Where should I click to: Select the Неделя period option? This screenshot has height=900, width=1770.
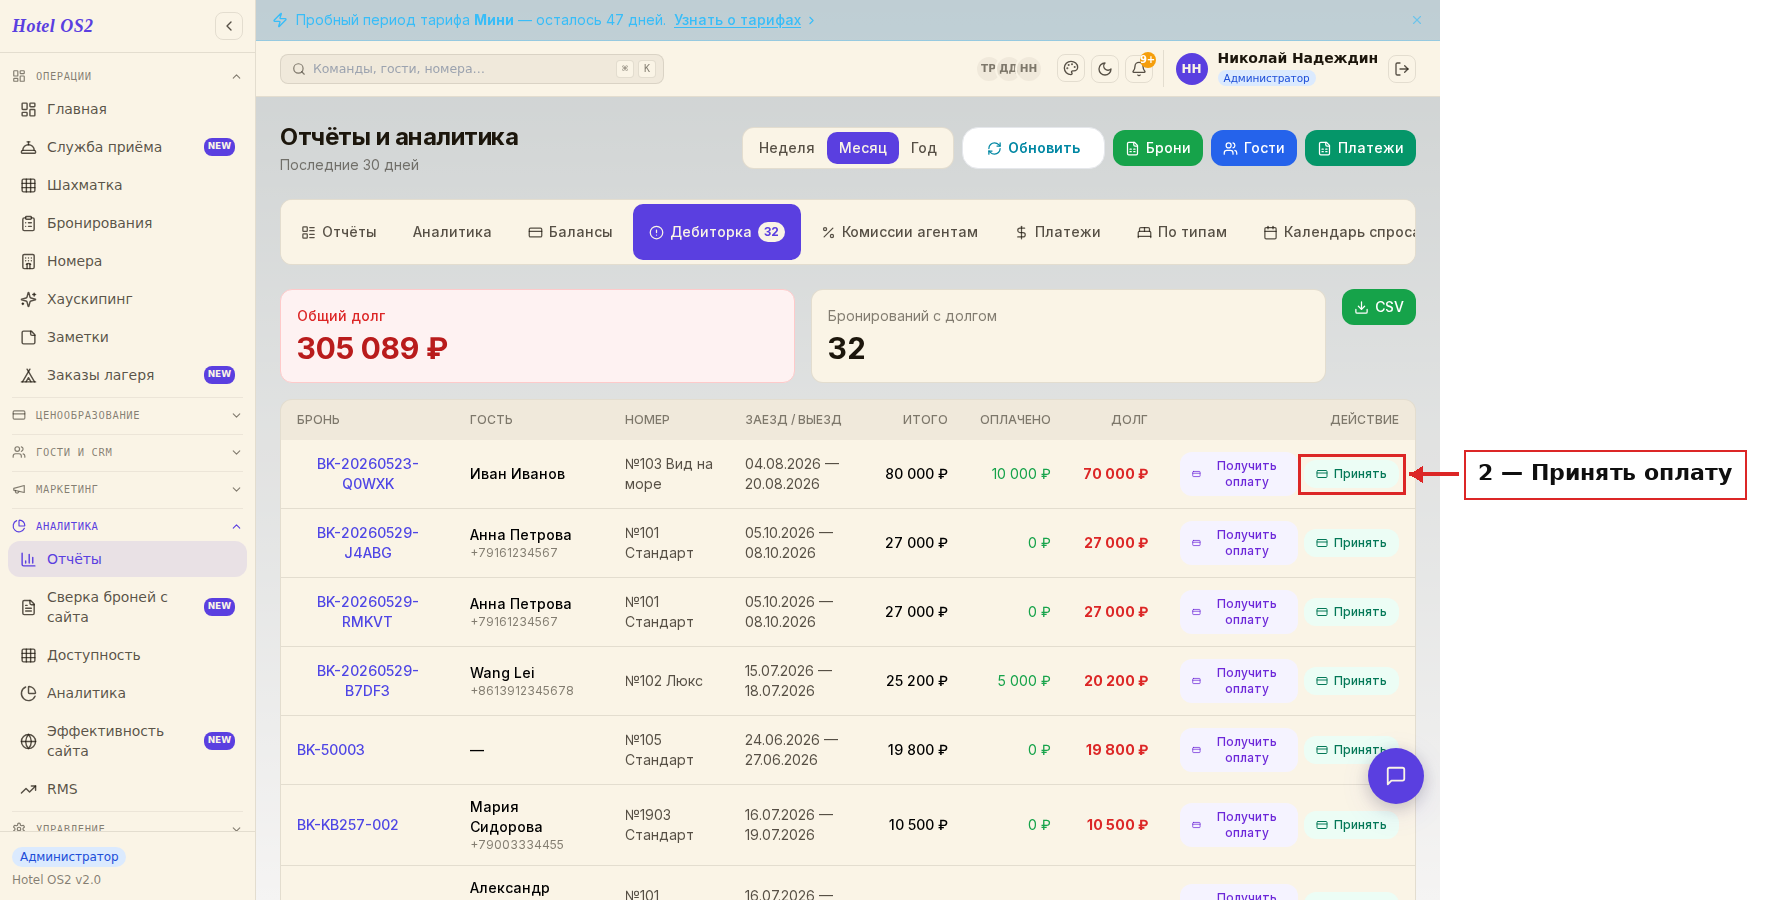786,148
